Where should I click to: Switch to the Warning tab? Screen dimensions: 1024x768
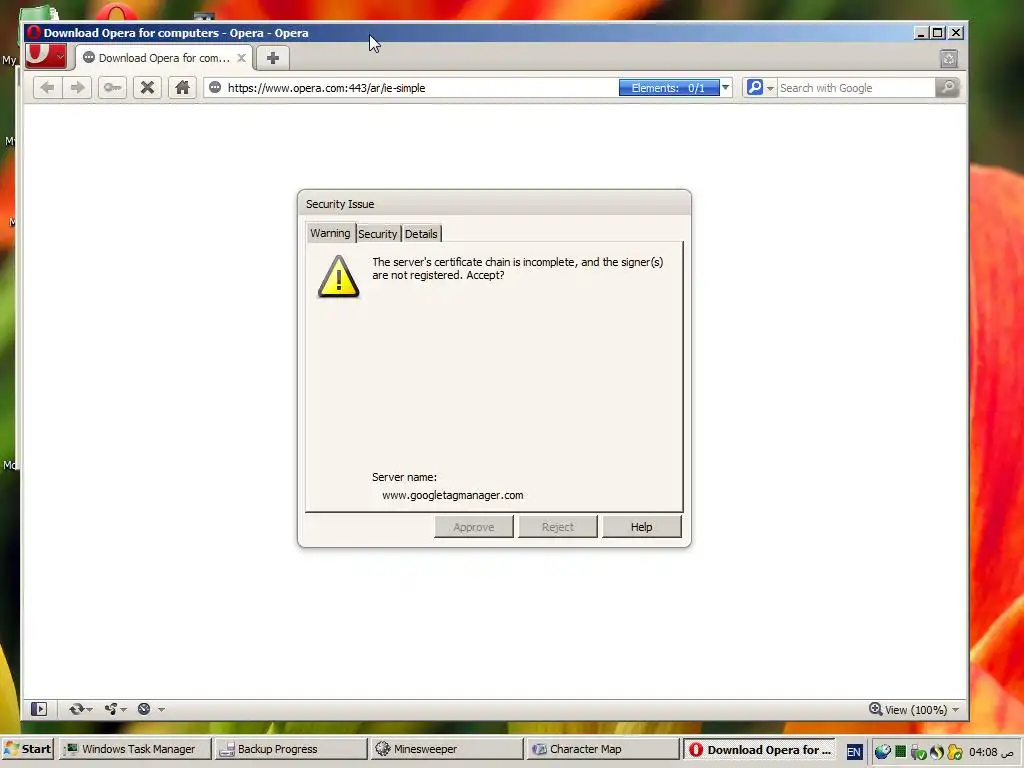pyautogui.click(x=330, y=233)
